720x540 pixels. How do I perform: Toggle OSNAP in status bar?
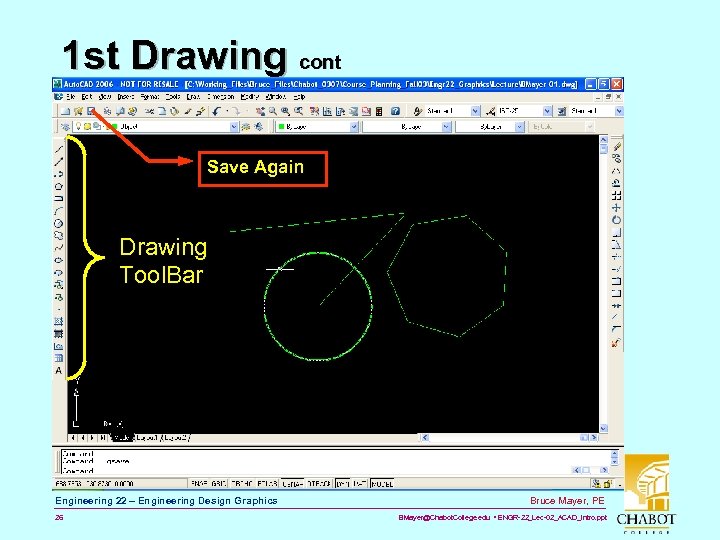click(292, 484)
